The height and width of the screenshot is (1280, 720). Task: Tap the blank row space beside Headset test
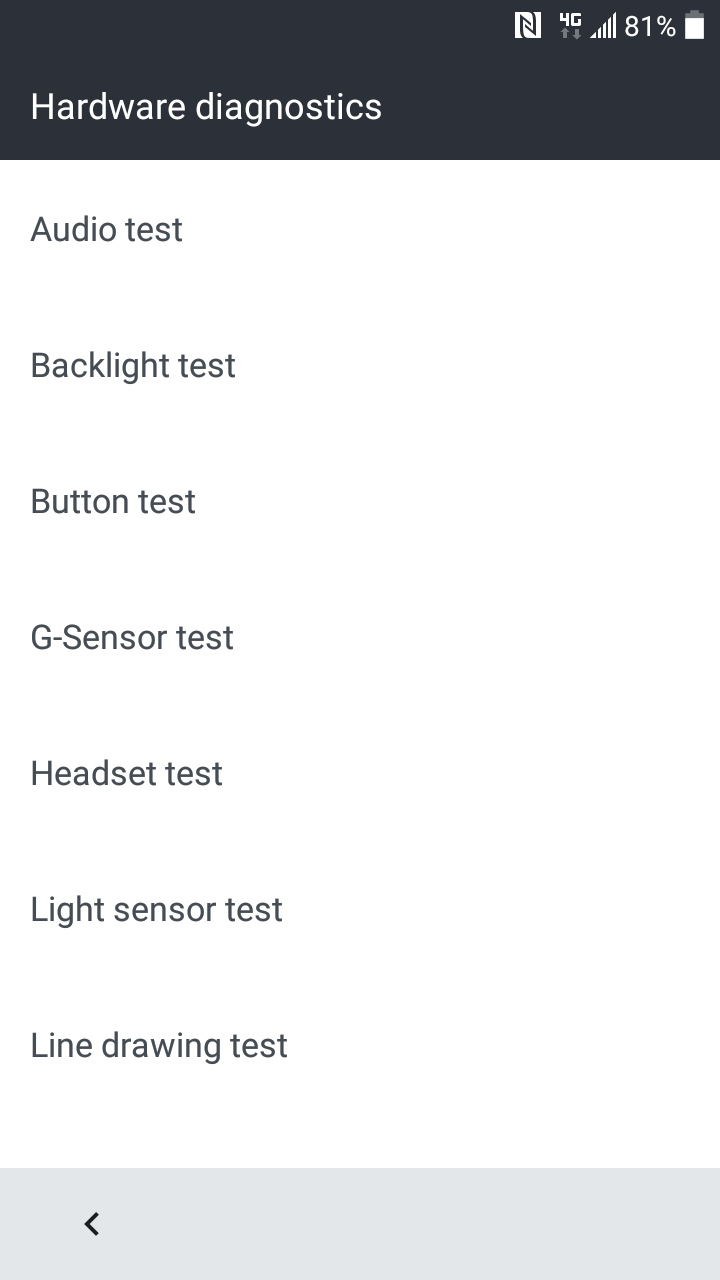click(470, 774)
